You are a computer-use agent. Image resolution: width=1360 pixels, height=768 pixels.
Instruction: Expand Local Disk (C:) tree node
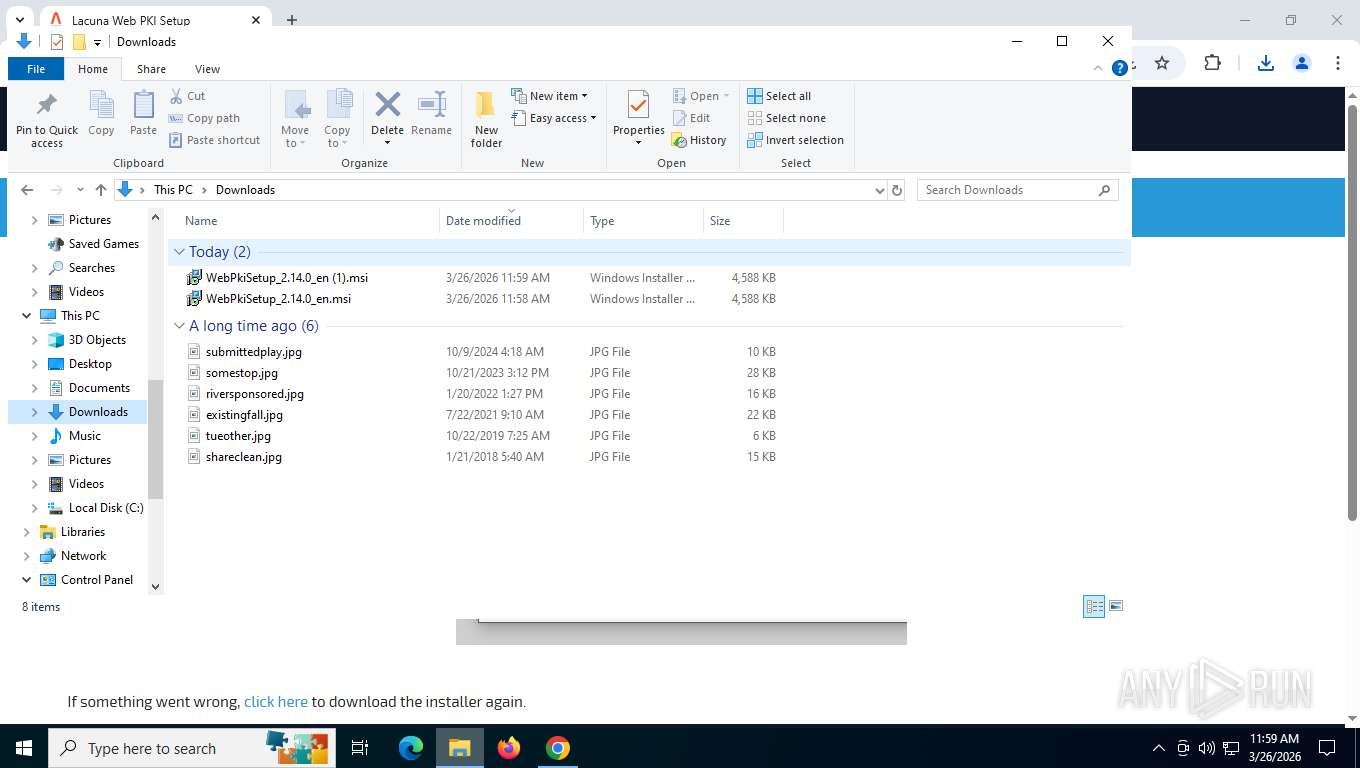point(35,508)
